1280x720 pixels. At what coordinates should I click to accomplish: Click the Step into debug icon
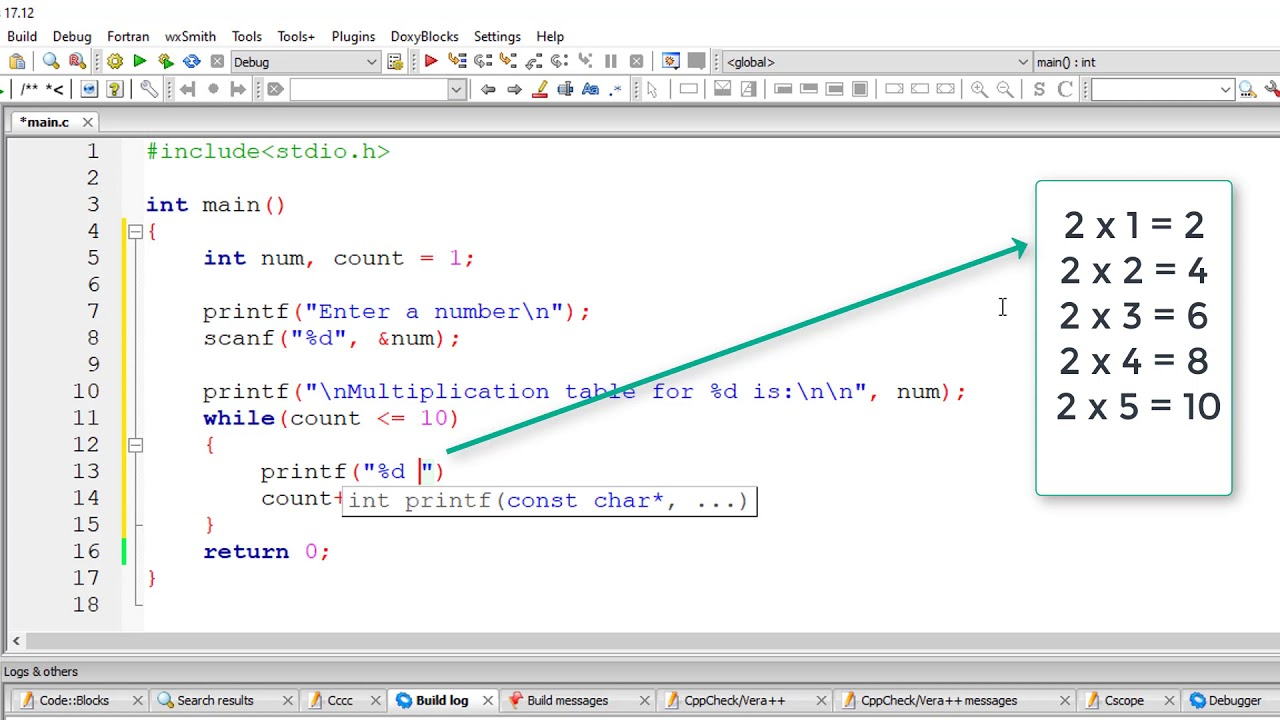pos(509,62)
